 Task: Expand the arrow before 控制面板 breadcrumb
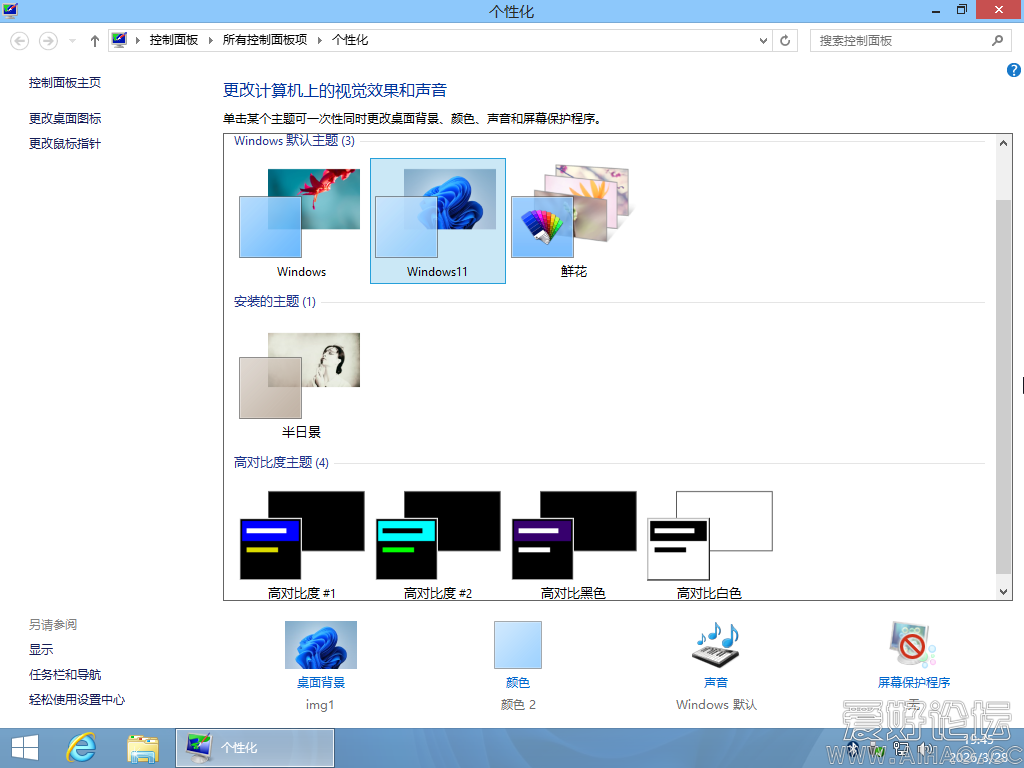(x=138, y=40)
